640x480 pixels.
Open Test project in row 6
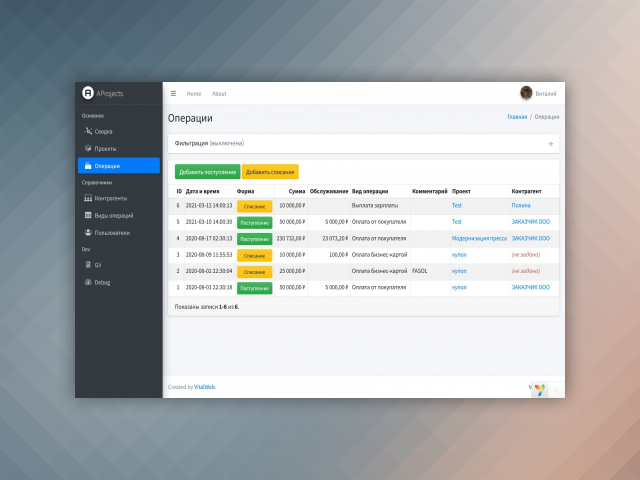[457, 205]
